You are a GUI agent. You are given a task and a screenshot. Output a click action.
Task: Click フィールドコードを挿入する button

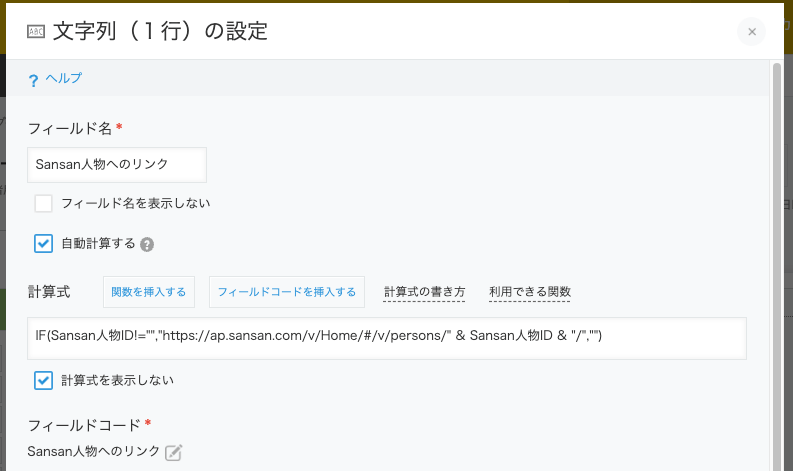click(x=287, y=292)
